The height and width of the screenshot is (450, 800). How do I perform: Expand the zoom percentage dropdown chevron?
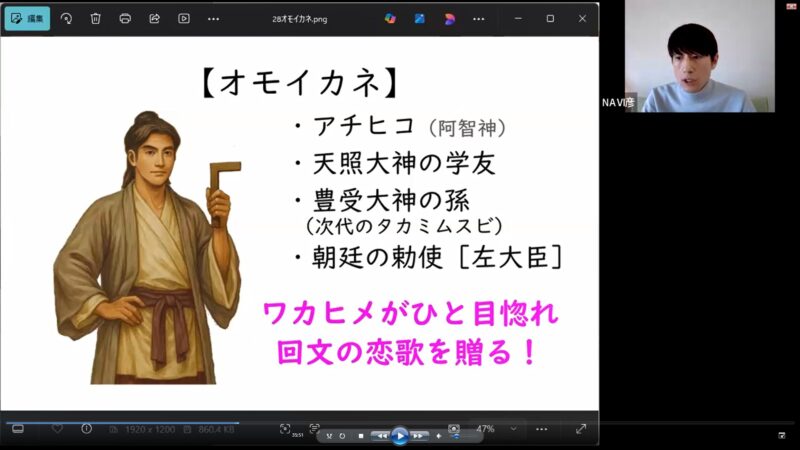pos(513,429)
